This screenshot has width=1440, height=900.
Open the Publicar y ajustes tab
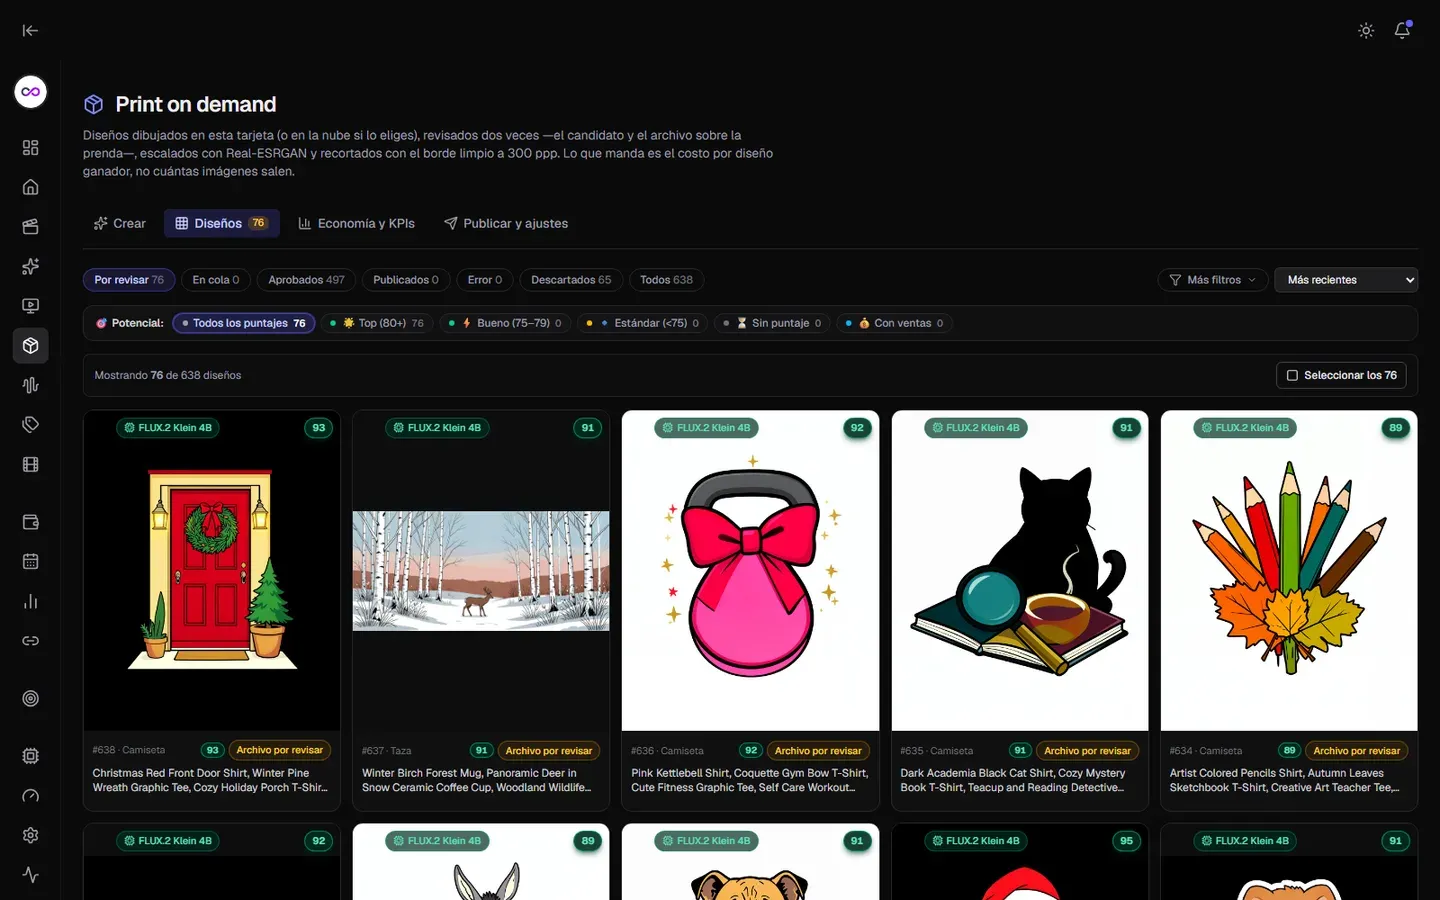(x=506, y=223)
